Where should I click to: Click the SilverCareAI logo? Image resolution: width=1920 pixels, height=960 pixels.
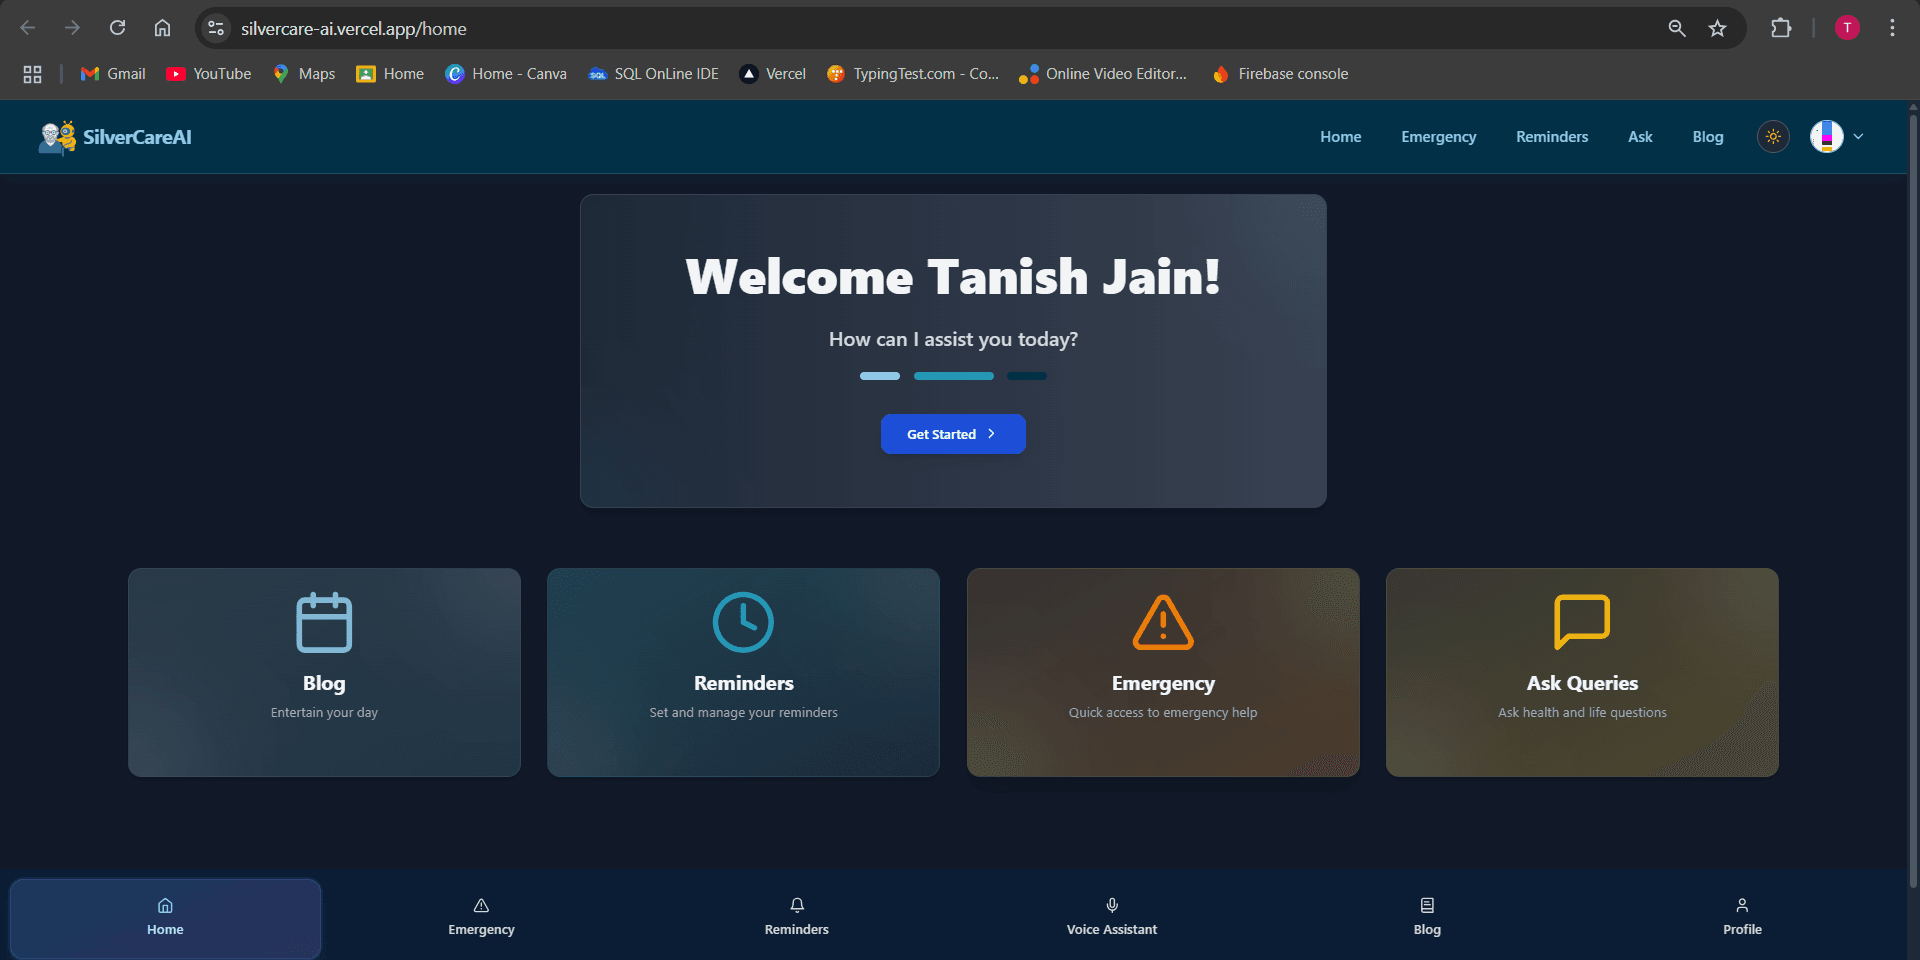tap(115, 137)
